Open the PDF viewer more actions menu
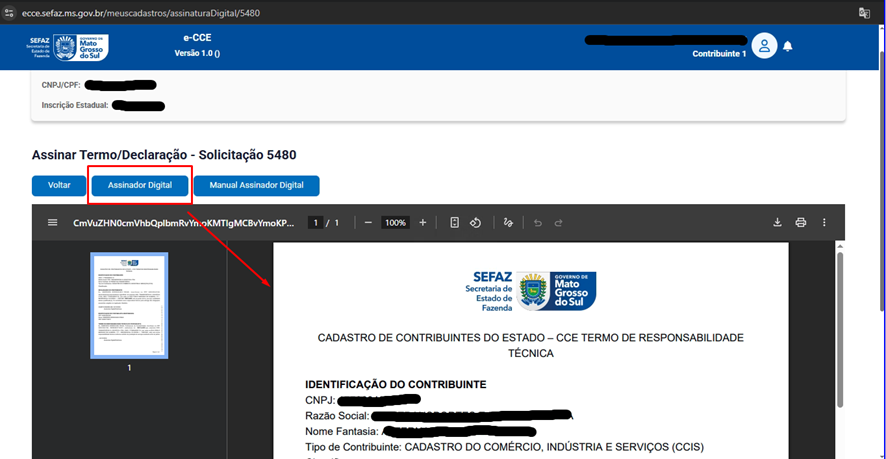This screenshot has width=886, height=459. (x=824, y=222)
